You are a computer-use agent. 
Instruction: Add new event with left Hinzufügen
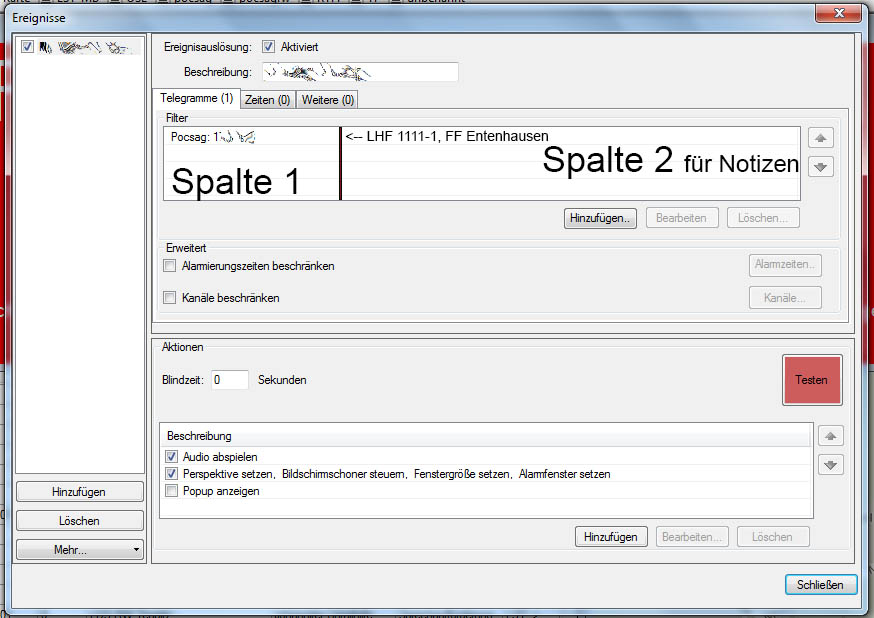pos(79,492)
